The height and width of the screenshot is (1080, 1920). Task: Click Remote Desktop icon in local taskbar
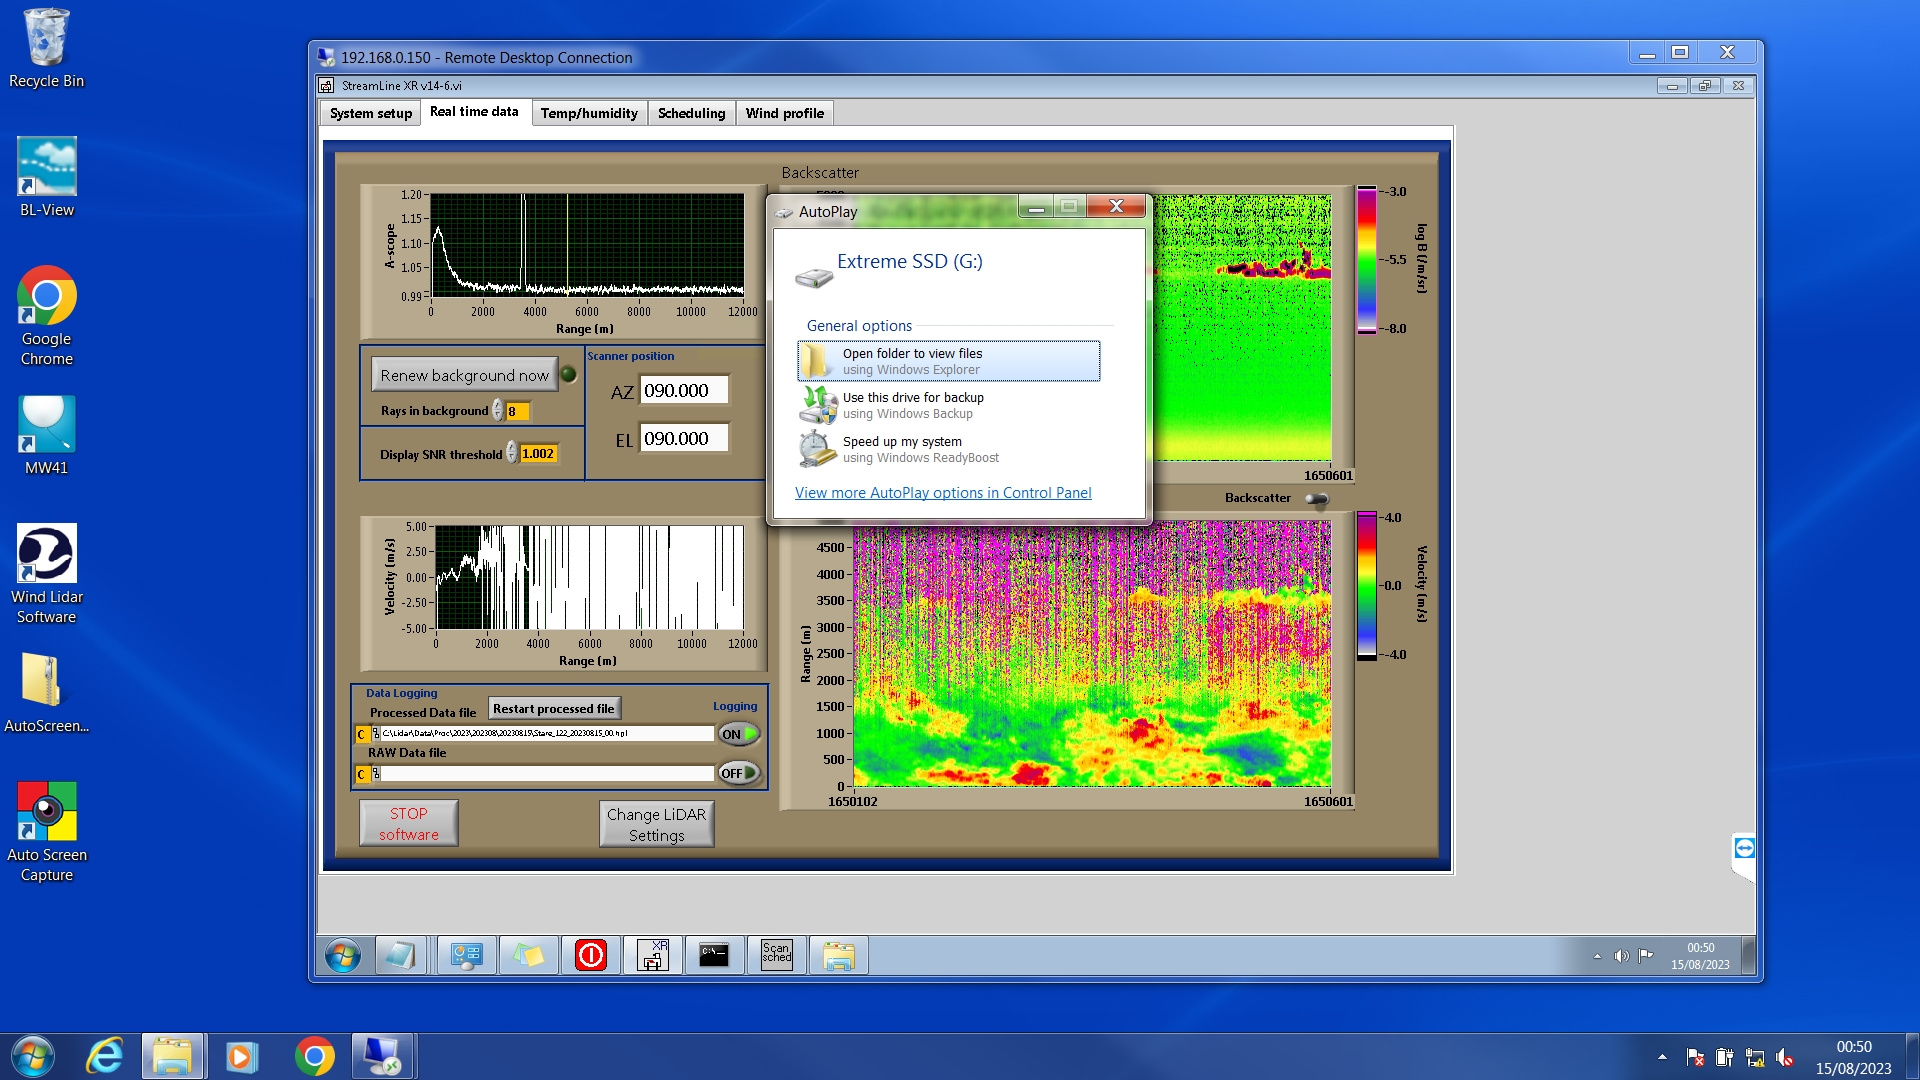tap(381, 1056)
